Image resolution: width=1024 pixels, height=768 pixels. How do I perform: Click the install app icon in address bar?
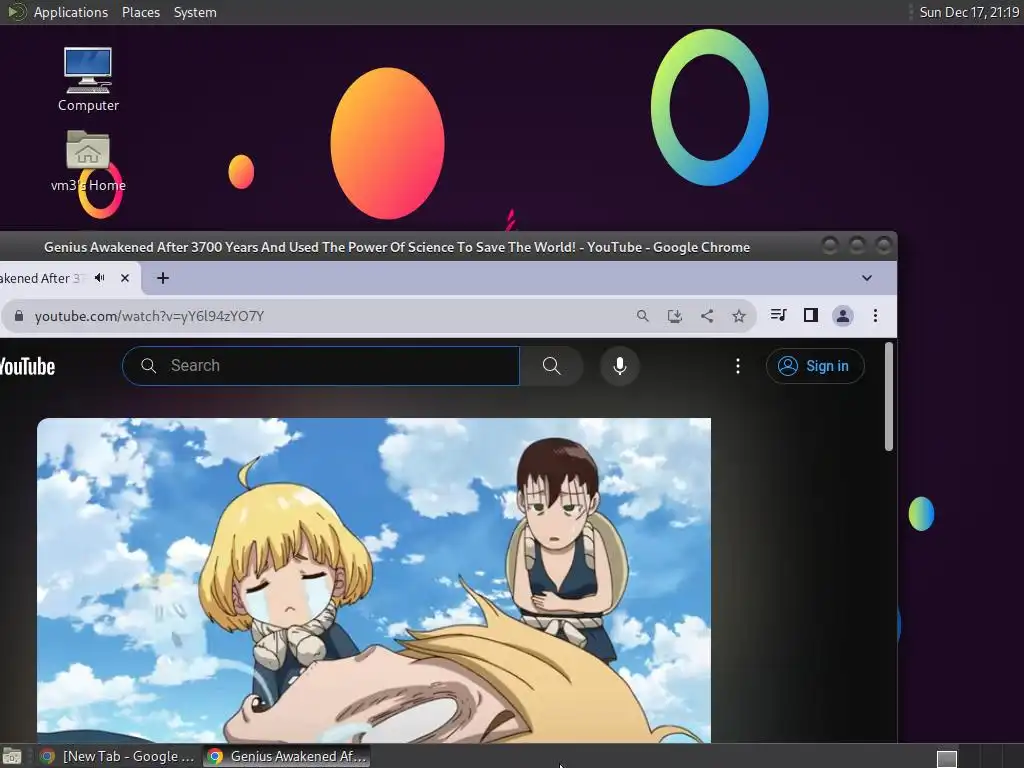click(x=675, y=316)
